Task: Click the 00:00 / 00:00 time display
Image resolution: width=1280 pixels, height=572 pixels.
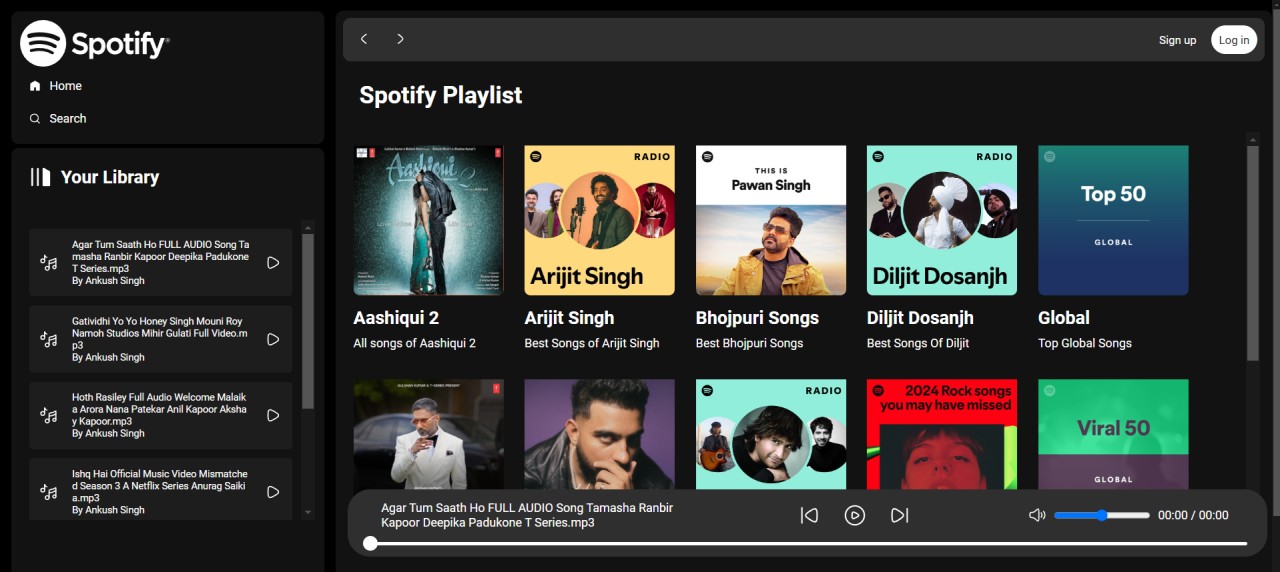Action: (1193, 515)
